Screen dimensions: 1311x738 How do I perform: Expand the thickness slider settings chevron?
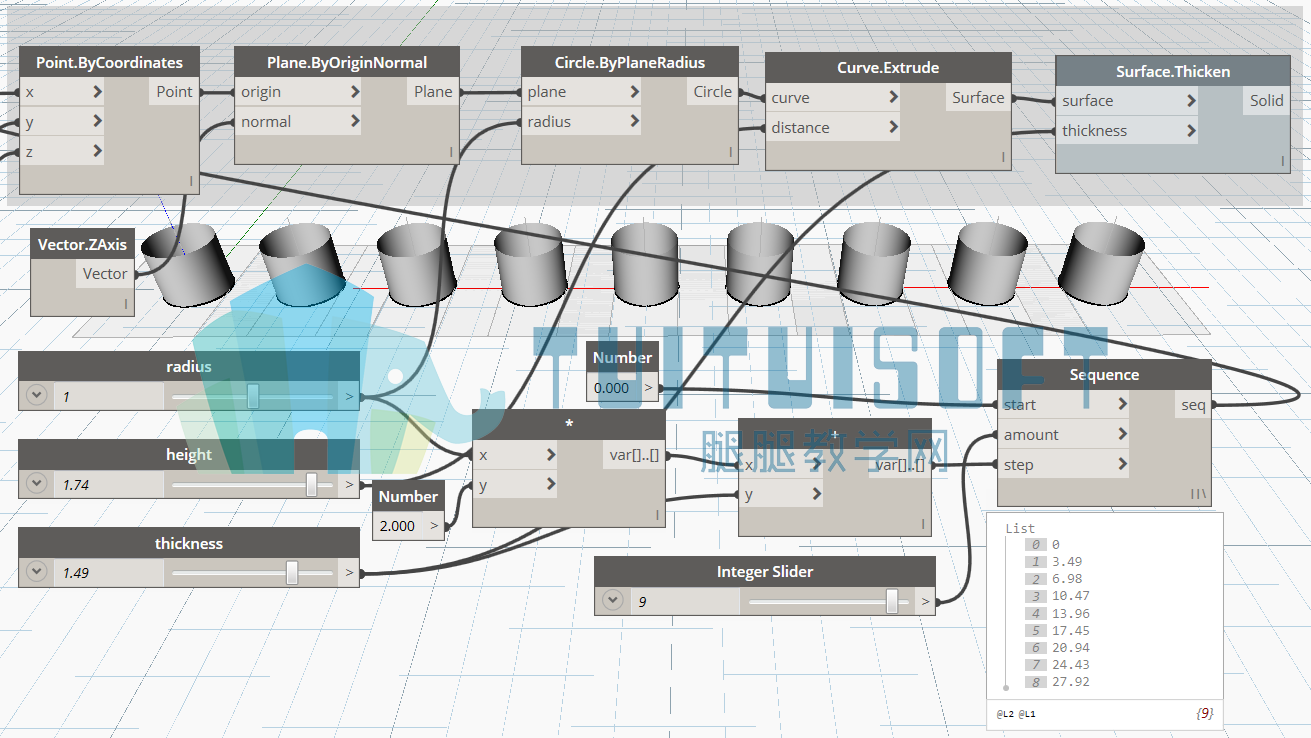(x=37, y=573)
